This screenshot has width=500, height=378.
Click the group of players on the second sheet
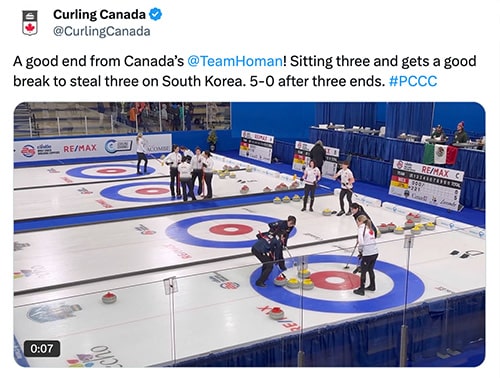[x=191, y=173]
